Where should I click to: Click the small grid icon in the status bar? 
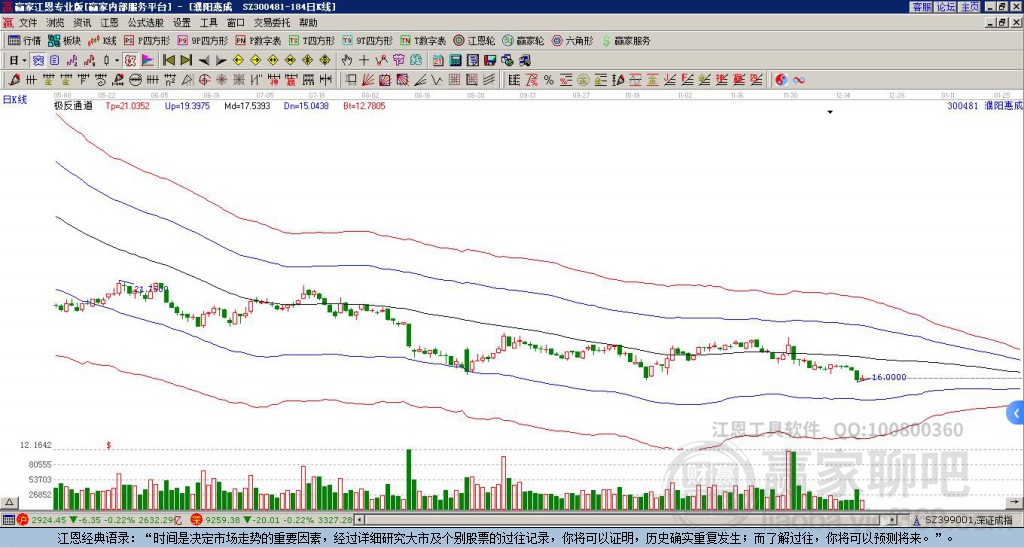[8, 520]
